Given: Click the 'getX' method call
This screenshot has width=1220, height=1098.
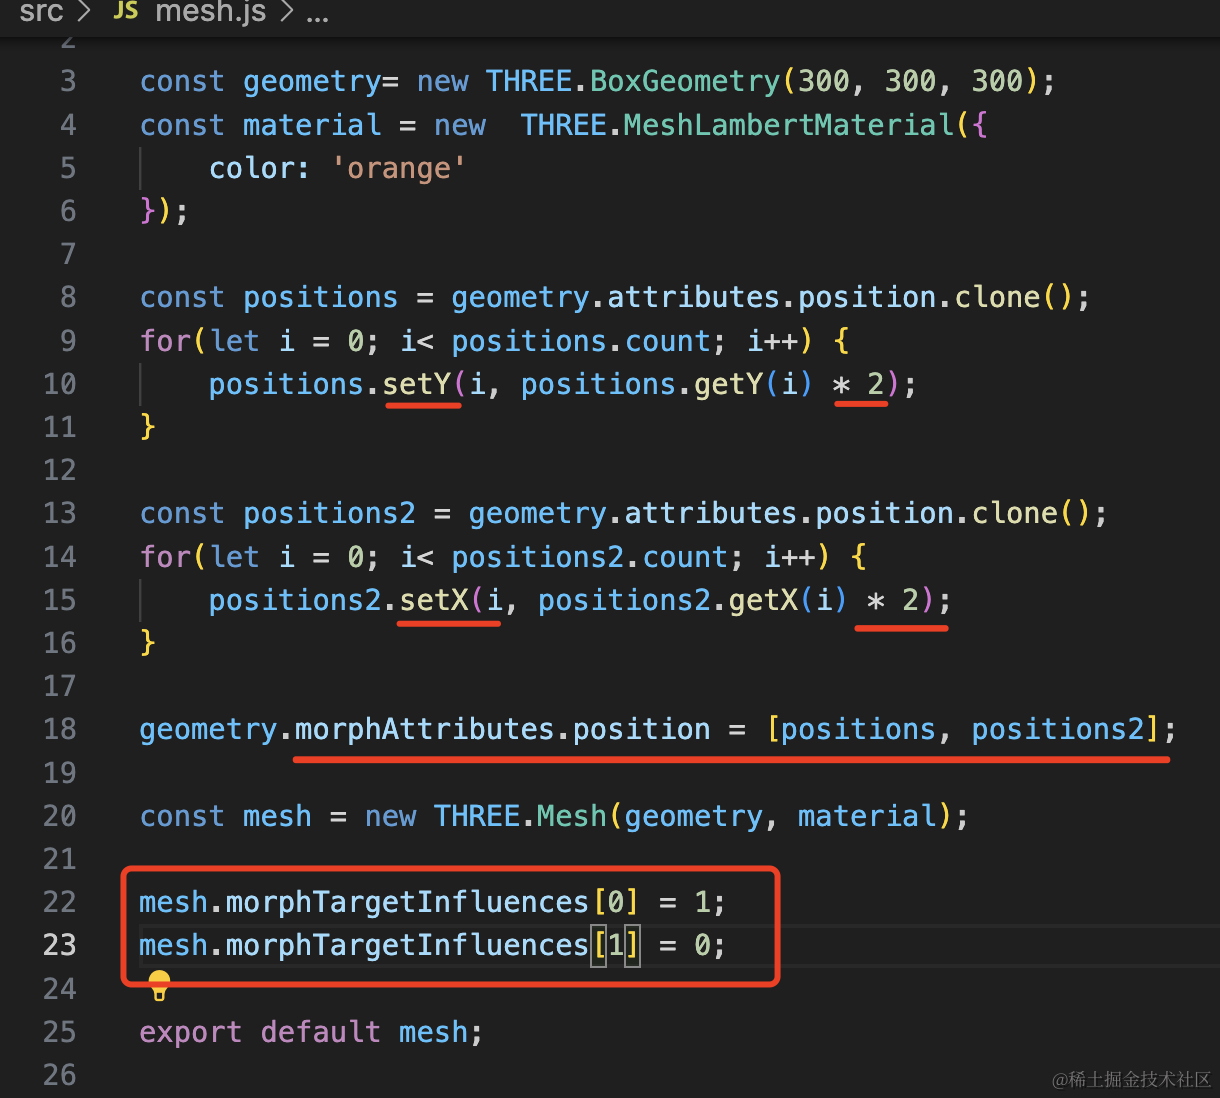Looking at the screenshot, I should 764,600.
